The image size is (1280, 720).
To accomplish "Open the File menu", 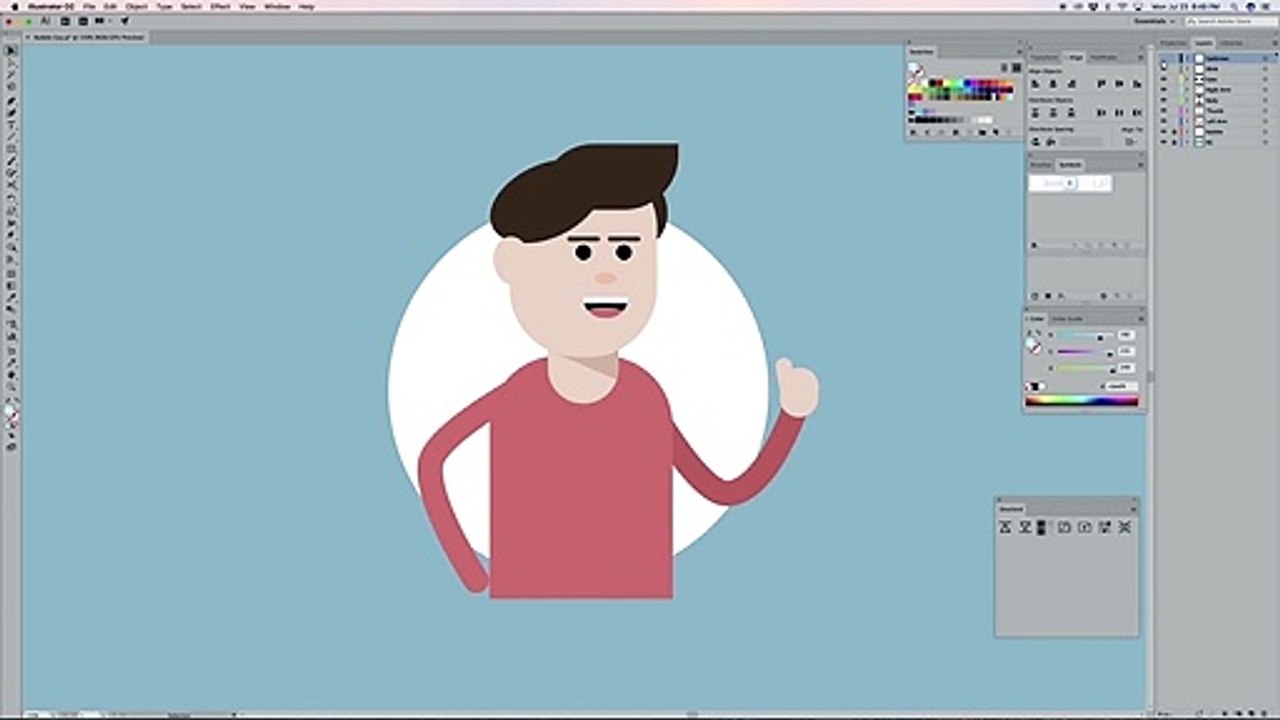I will [x=89, y=6].
